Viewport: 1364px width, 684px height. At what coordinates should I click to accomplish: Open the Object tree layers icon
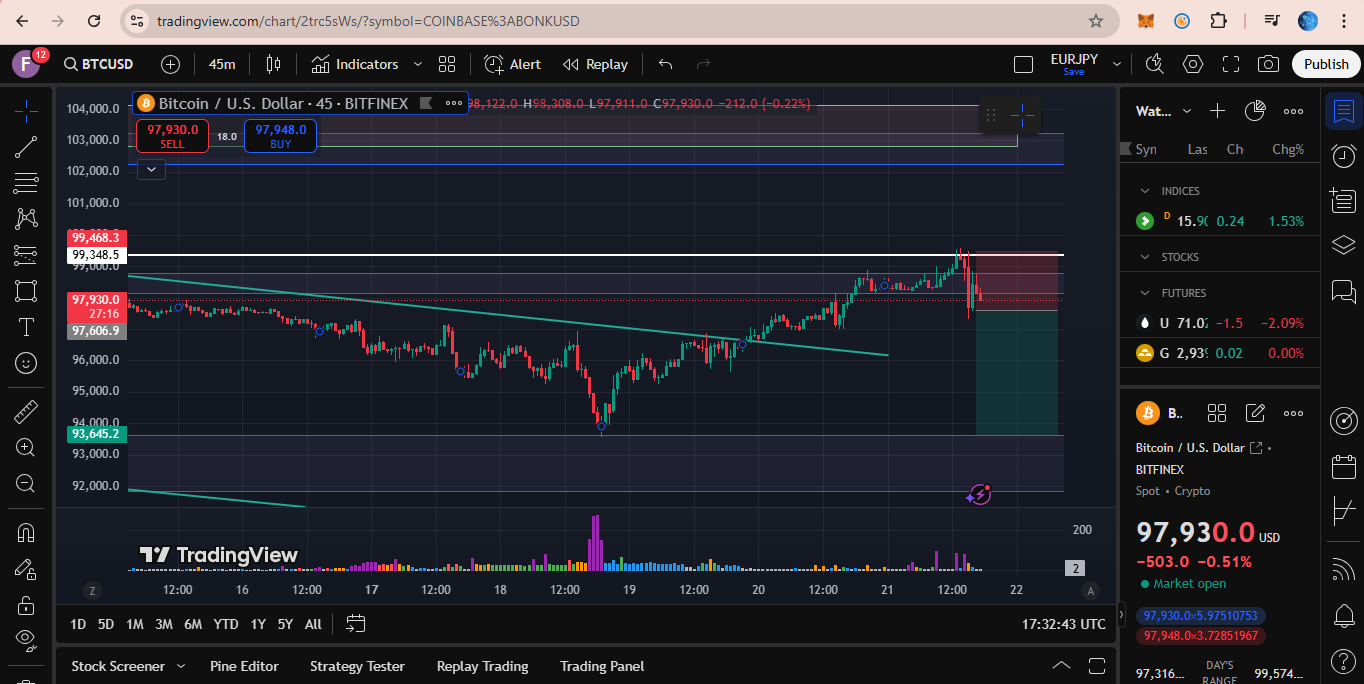pos(1343,245)
